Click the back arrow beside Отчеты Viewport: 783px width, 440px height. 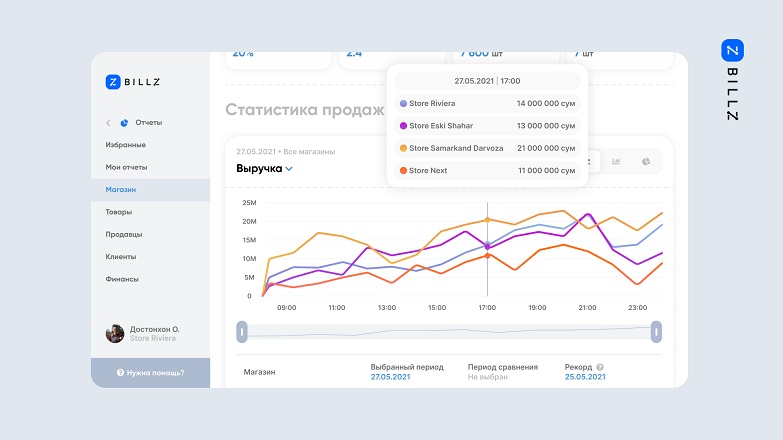pos(108,123)
